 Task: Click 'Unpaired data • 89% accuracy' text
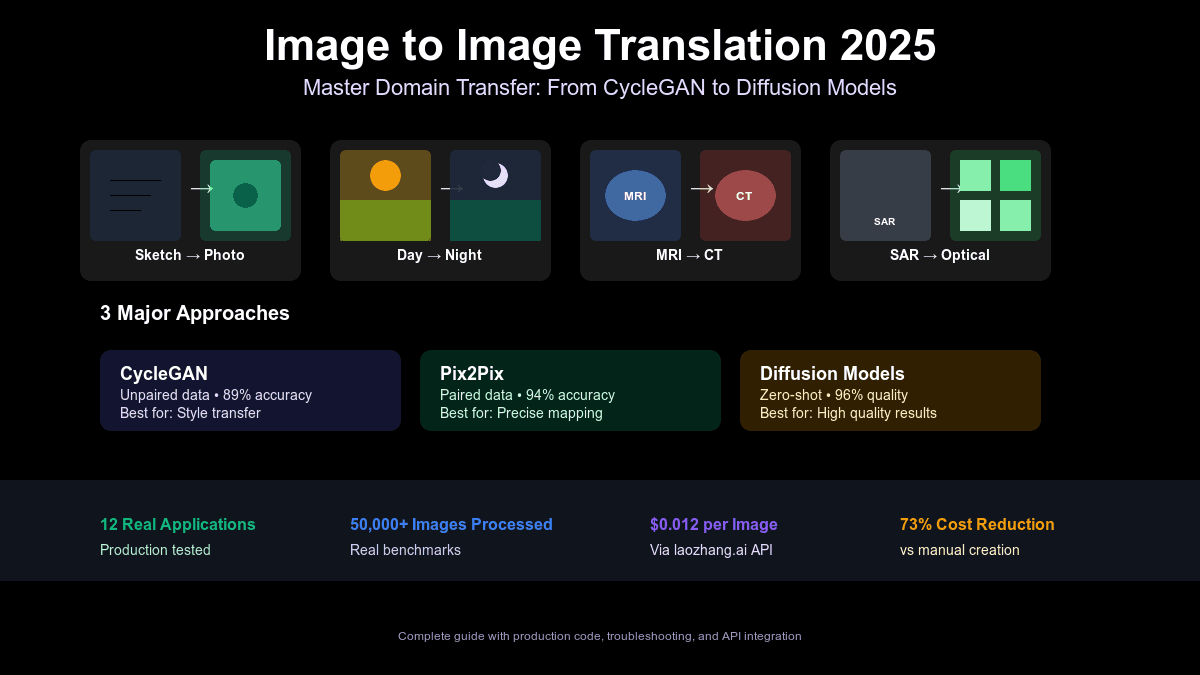[x=216, y=395]
